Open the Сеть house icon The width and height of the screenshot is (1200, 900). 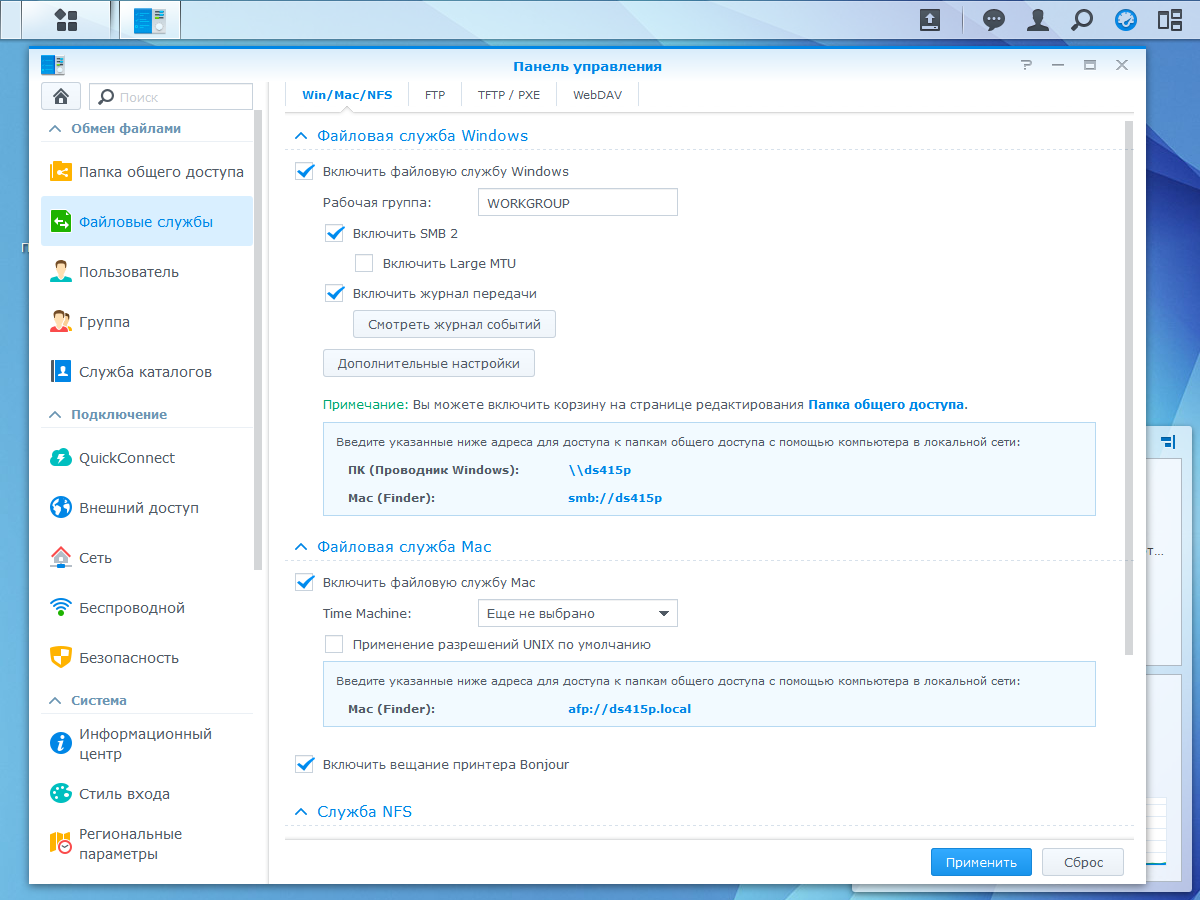click(x=61, y=558)
